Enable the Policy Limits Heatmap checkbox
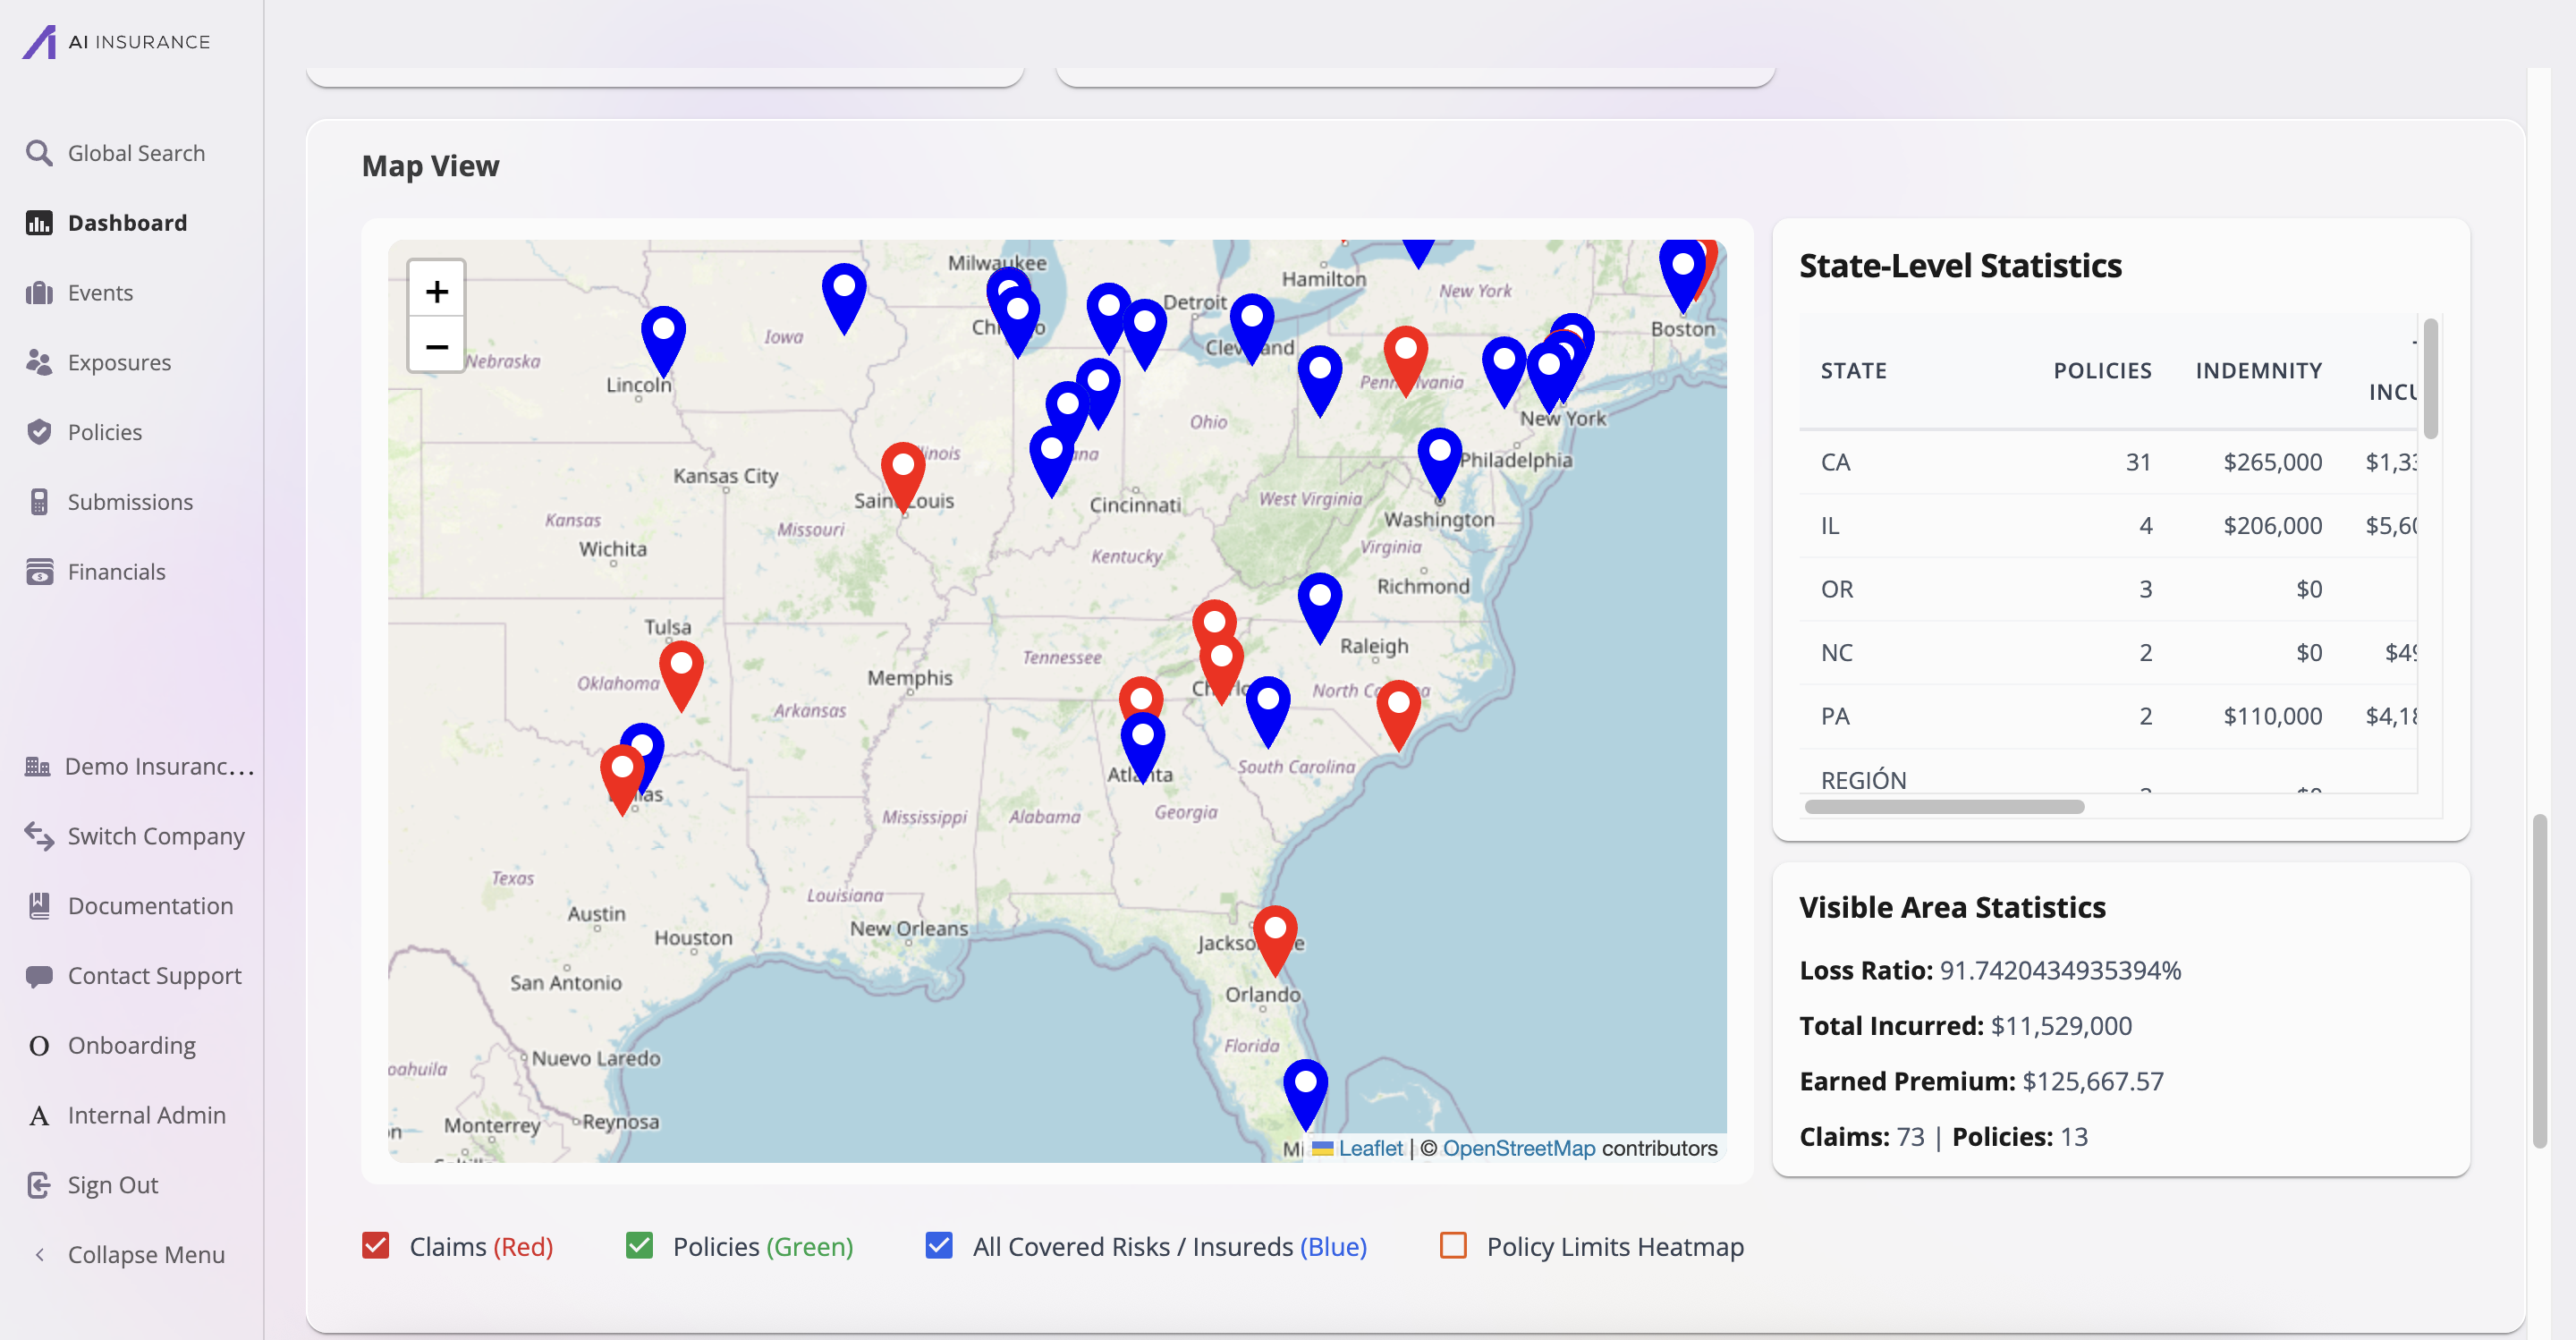Viewport: 2576px width, 1340px height. point(1453,1246)
